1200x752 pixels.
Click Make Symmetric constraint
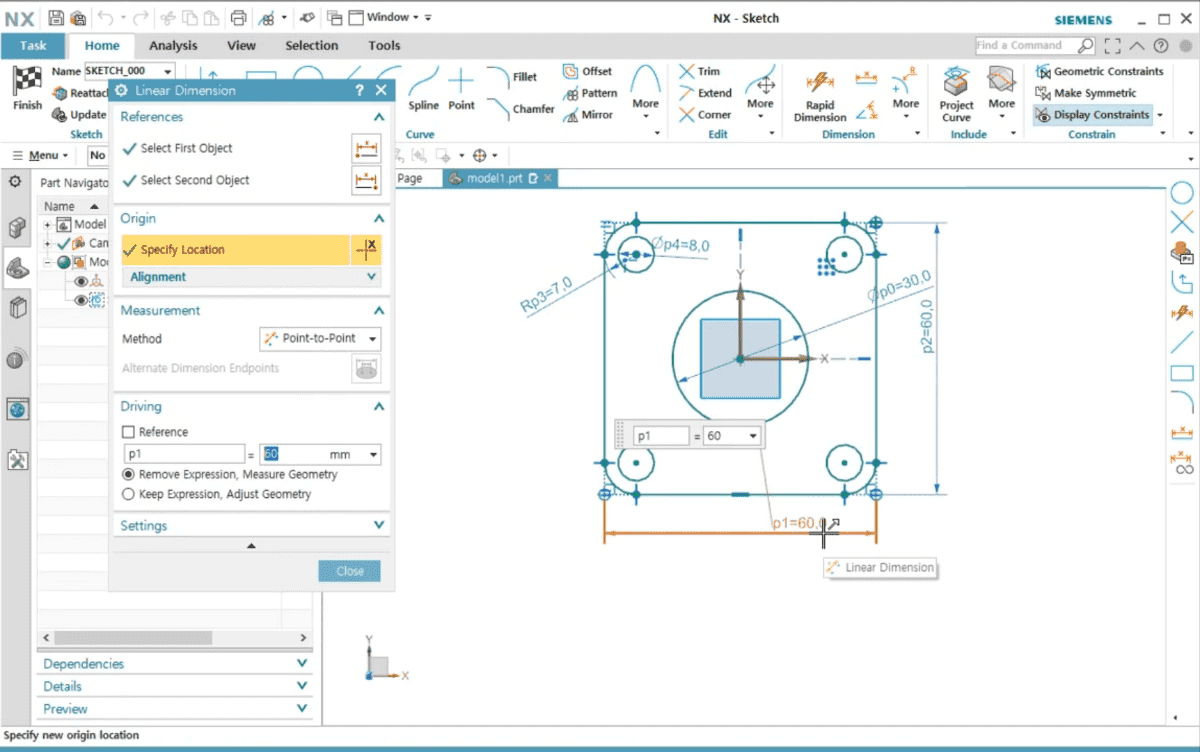point(1087,93)
